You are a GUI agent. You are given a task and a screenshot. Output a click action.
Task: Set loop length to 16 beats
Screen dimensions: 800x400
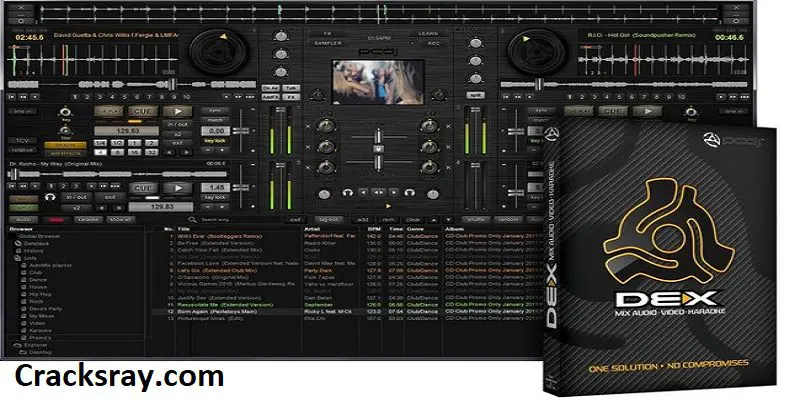click(135, 152)
